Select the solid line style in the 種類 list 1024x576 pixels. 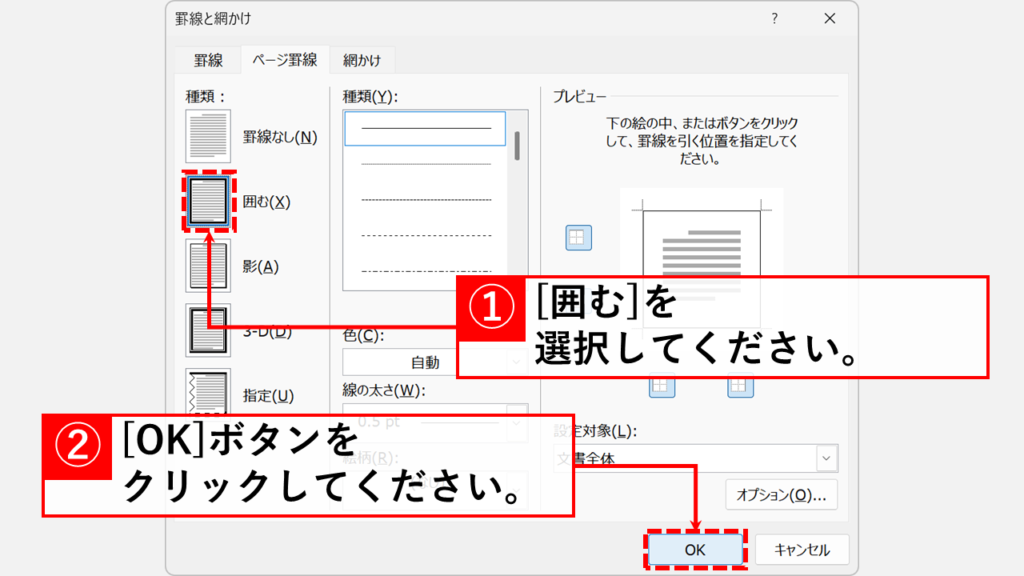tap(425, 128)
